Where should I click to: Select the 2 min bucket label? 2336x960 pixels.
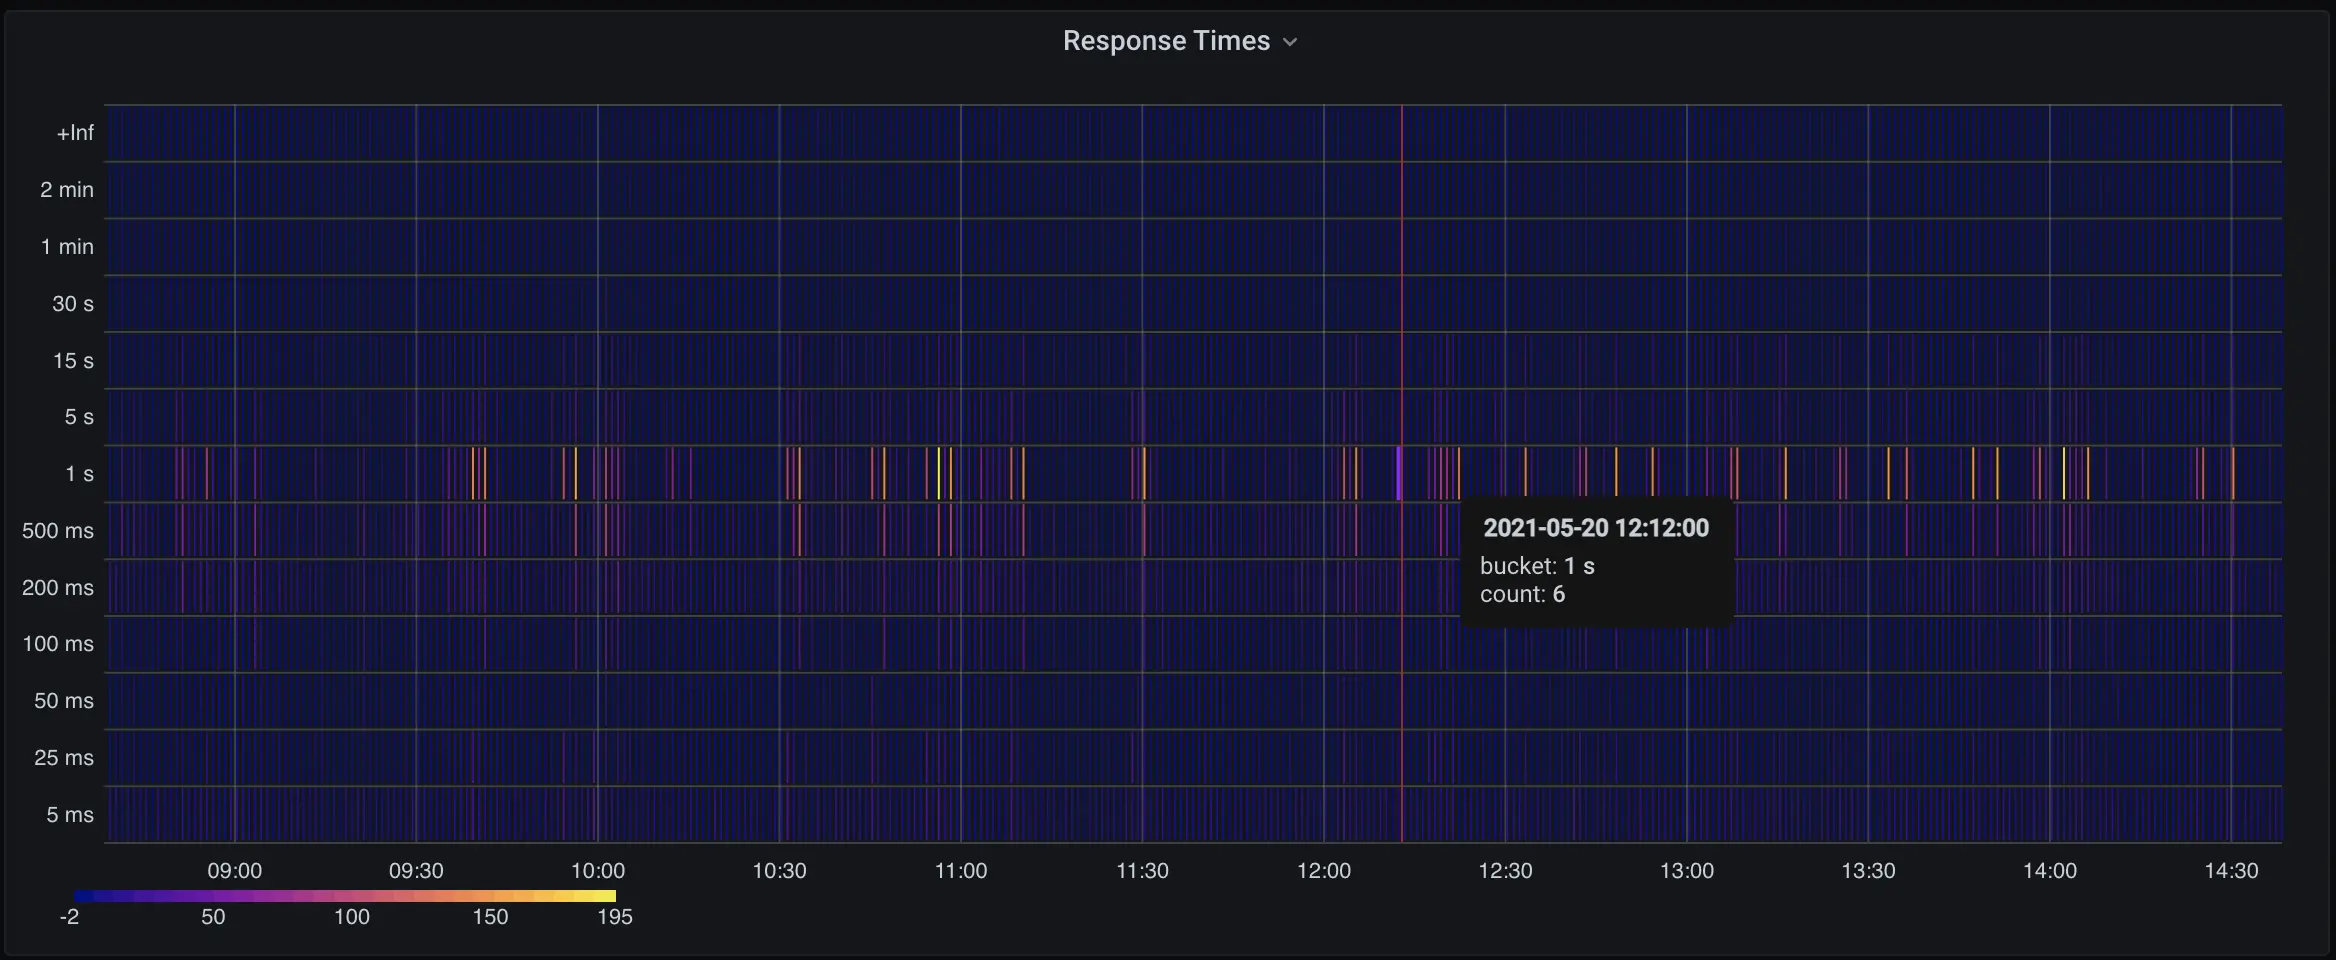click(67, 190)
